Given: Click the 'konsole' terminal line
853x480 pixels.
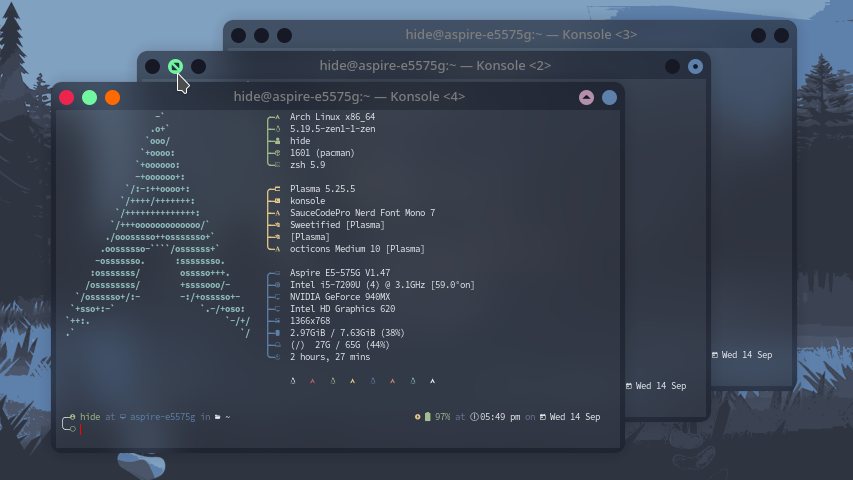Looking at the screenshot, I should (307, 201).
